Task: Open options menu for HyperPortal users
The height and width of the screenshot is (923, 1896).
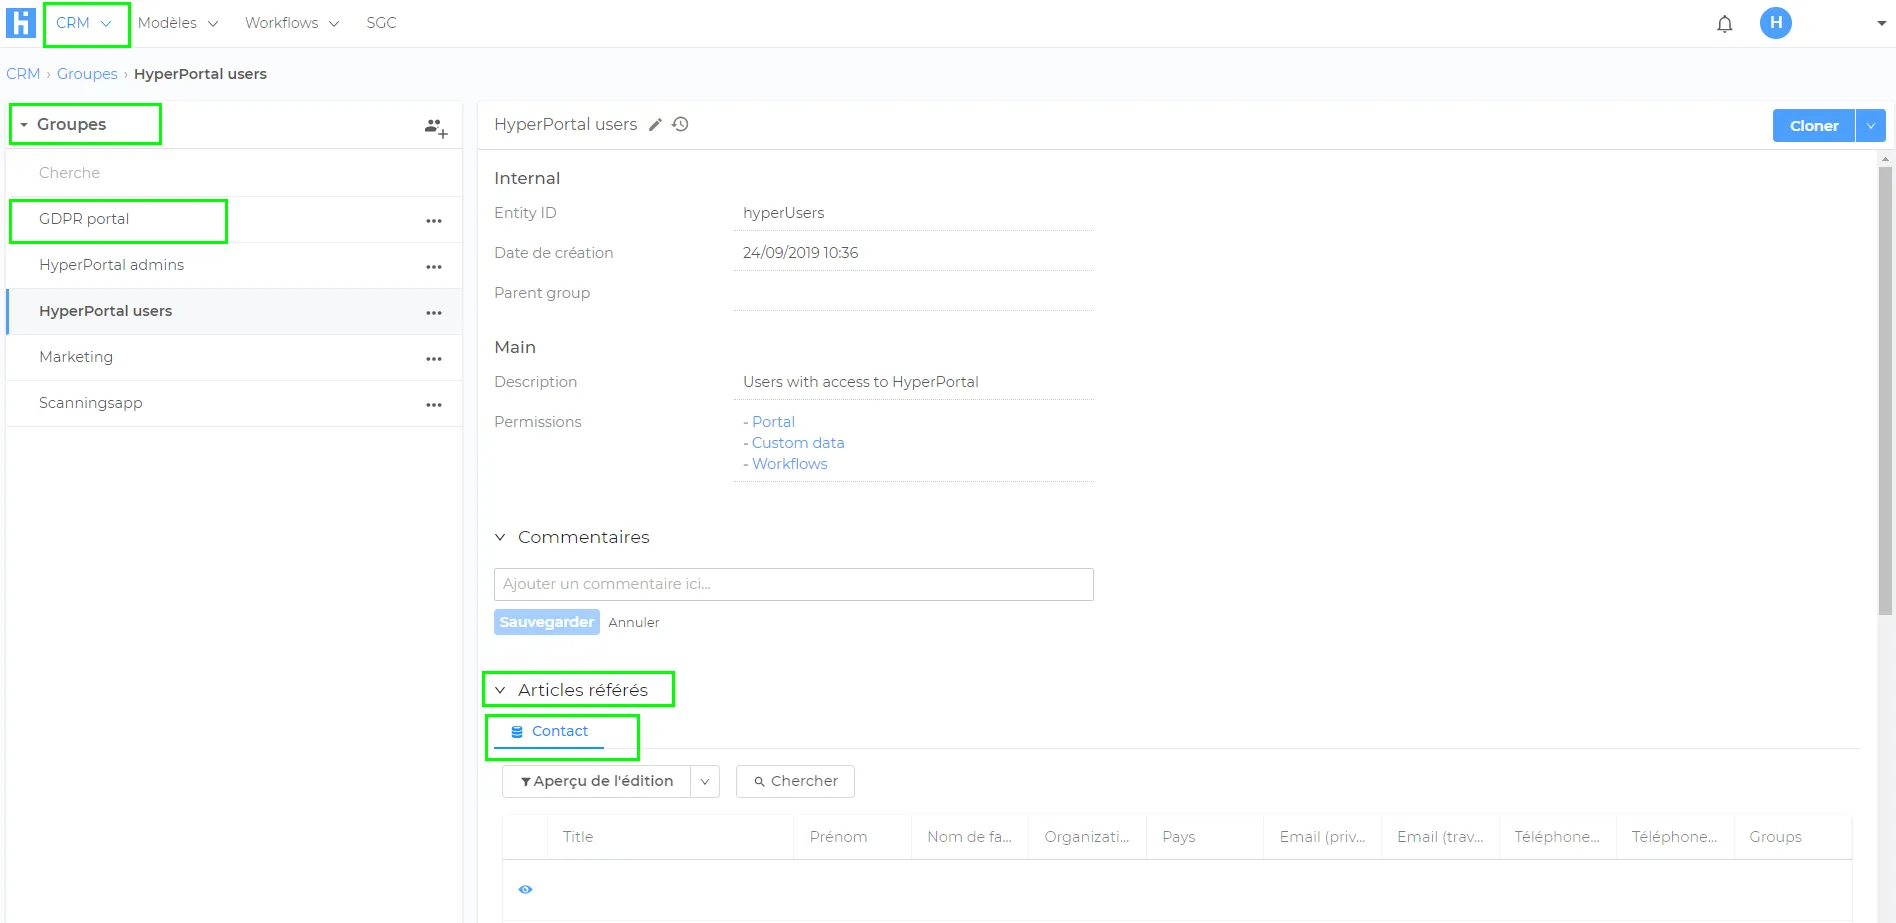Action: pos(434,313)
